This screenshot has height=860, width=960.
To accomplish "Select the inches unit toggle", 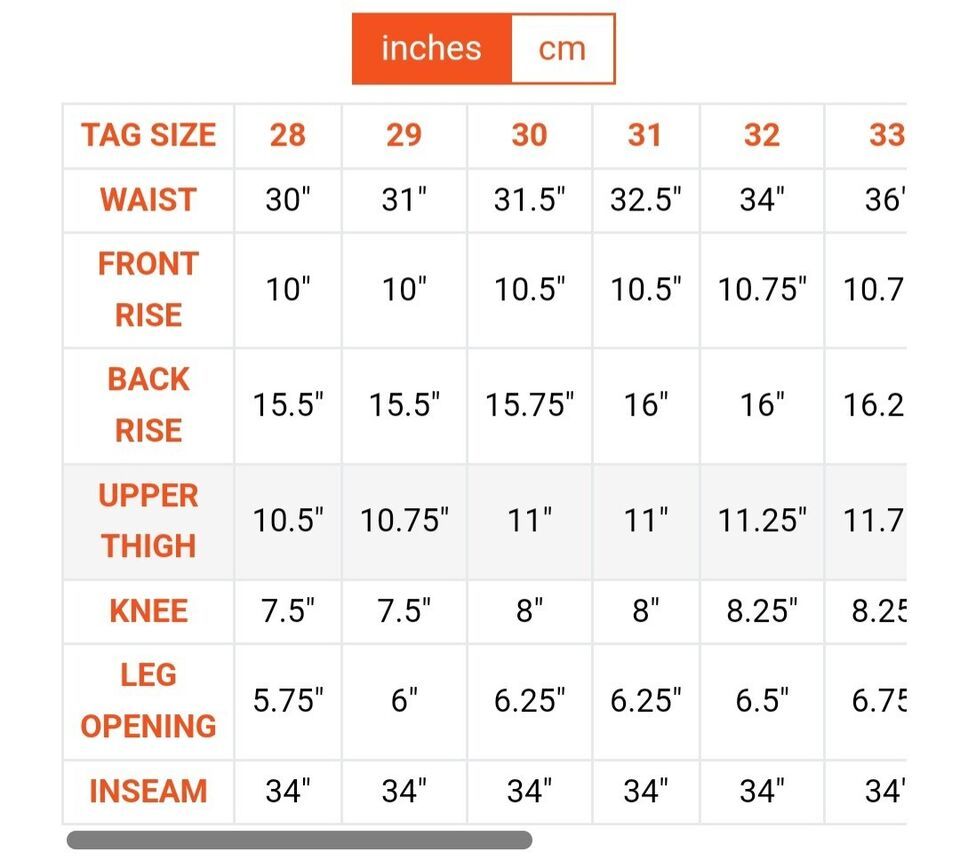I will [432, 49].
